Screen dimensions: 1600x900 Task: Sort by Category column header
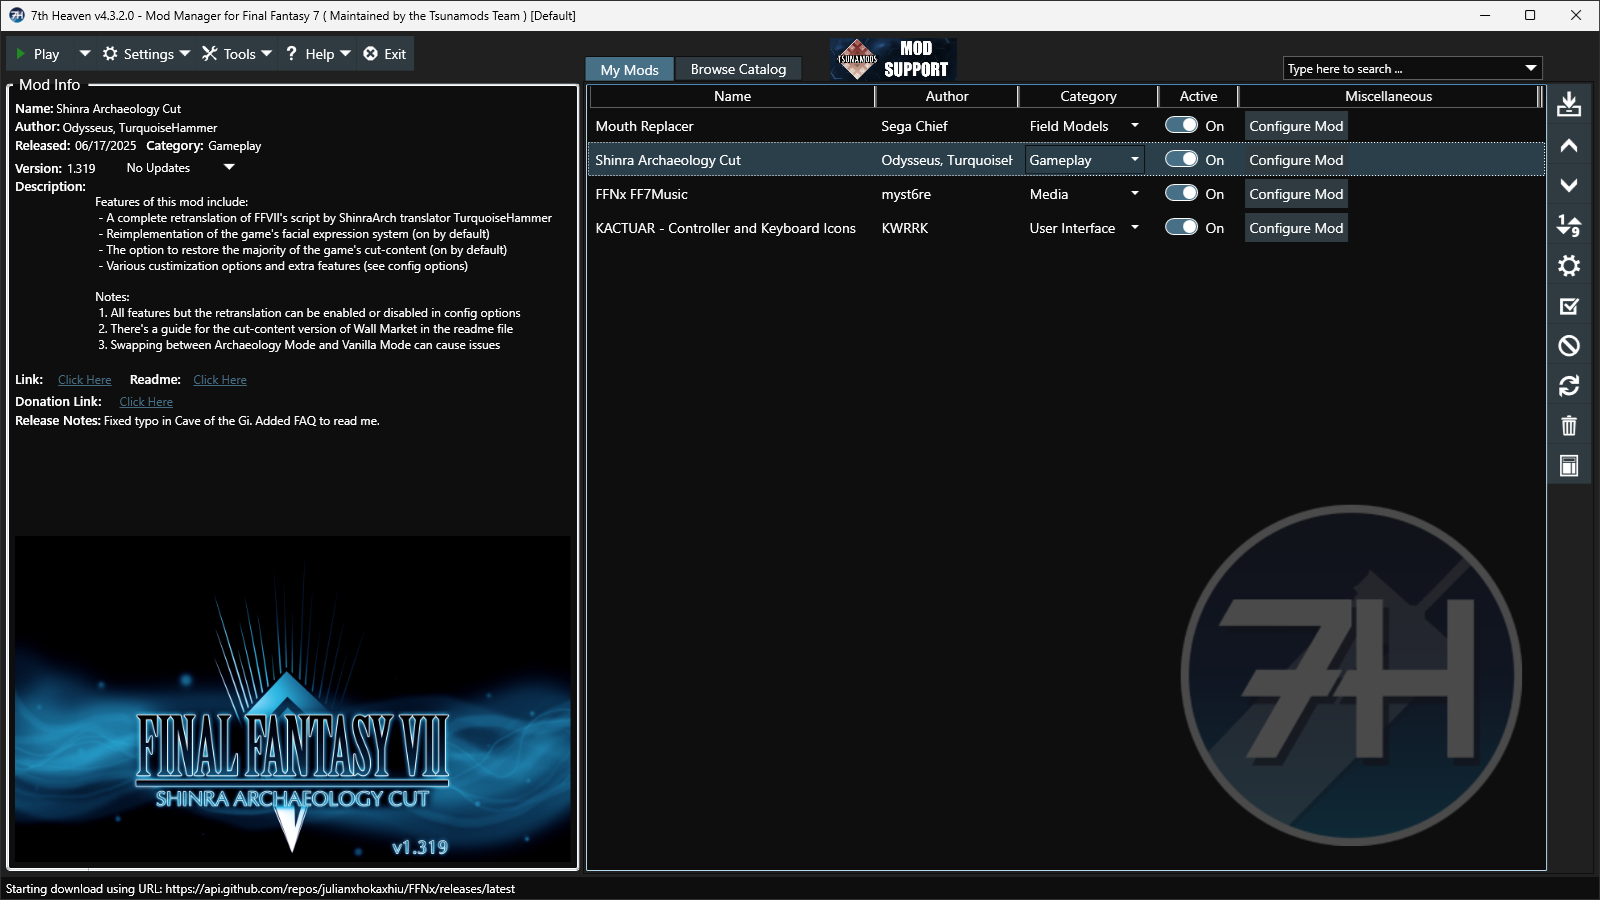tap(1088, 96)
